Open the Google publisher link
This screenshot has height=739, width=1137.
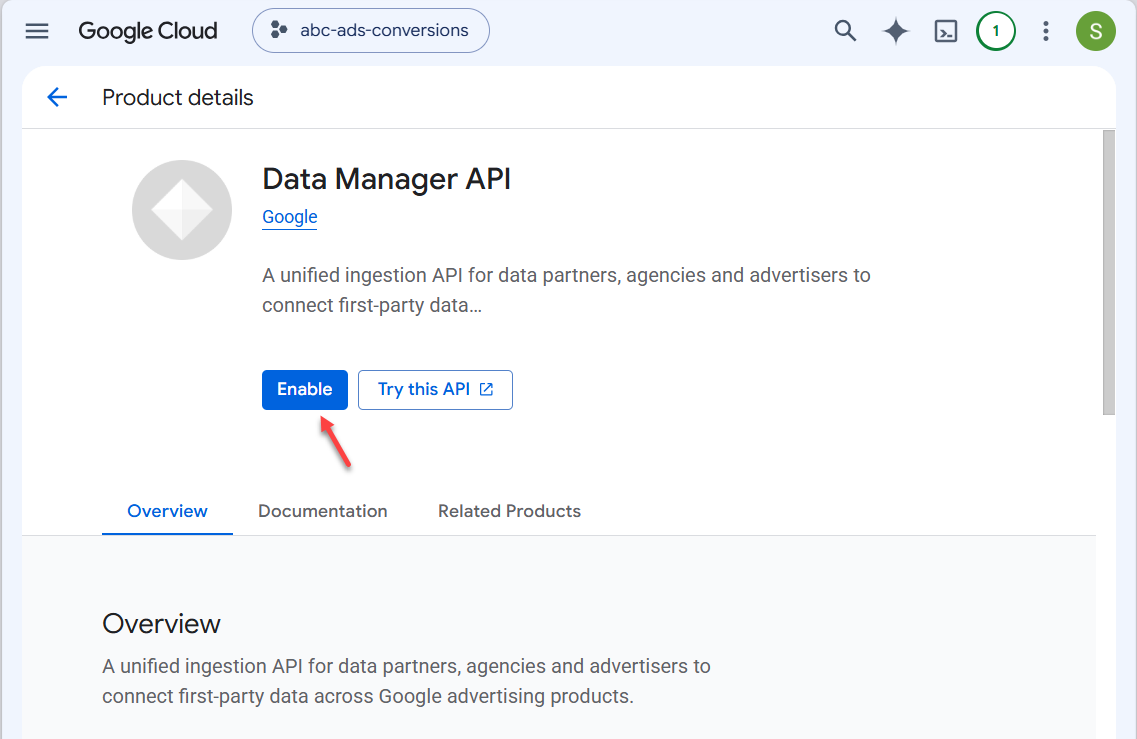[x=289, y=217]
